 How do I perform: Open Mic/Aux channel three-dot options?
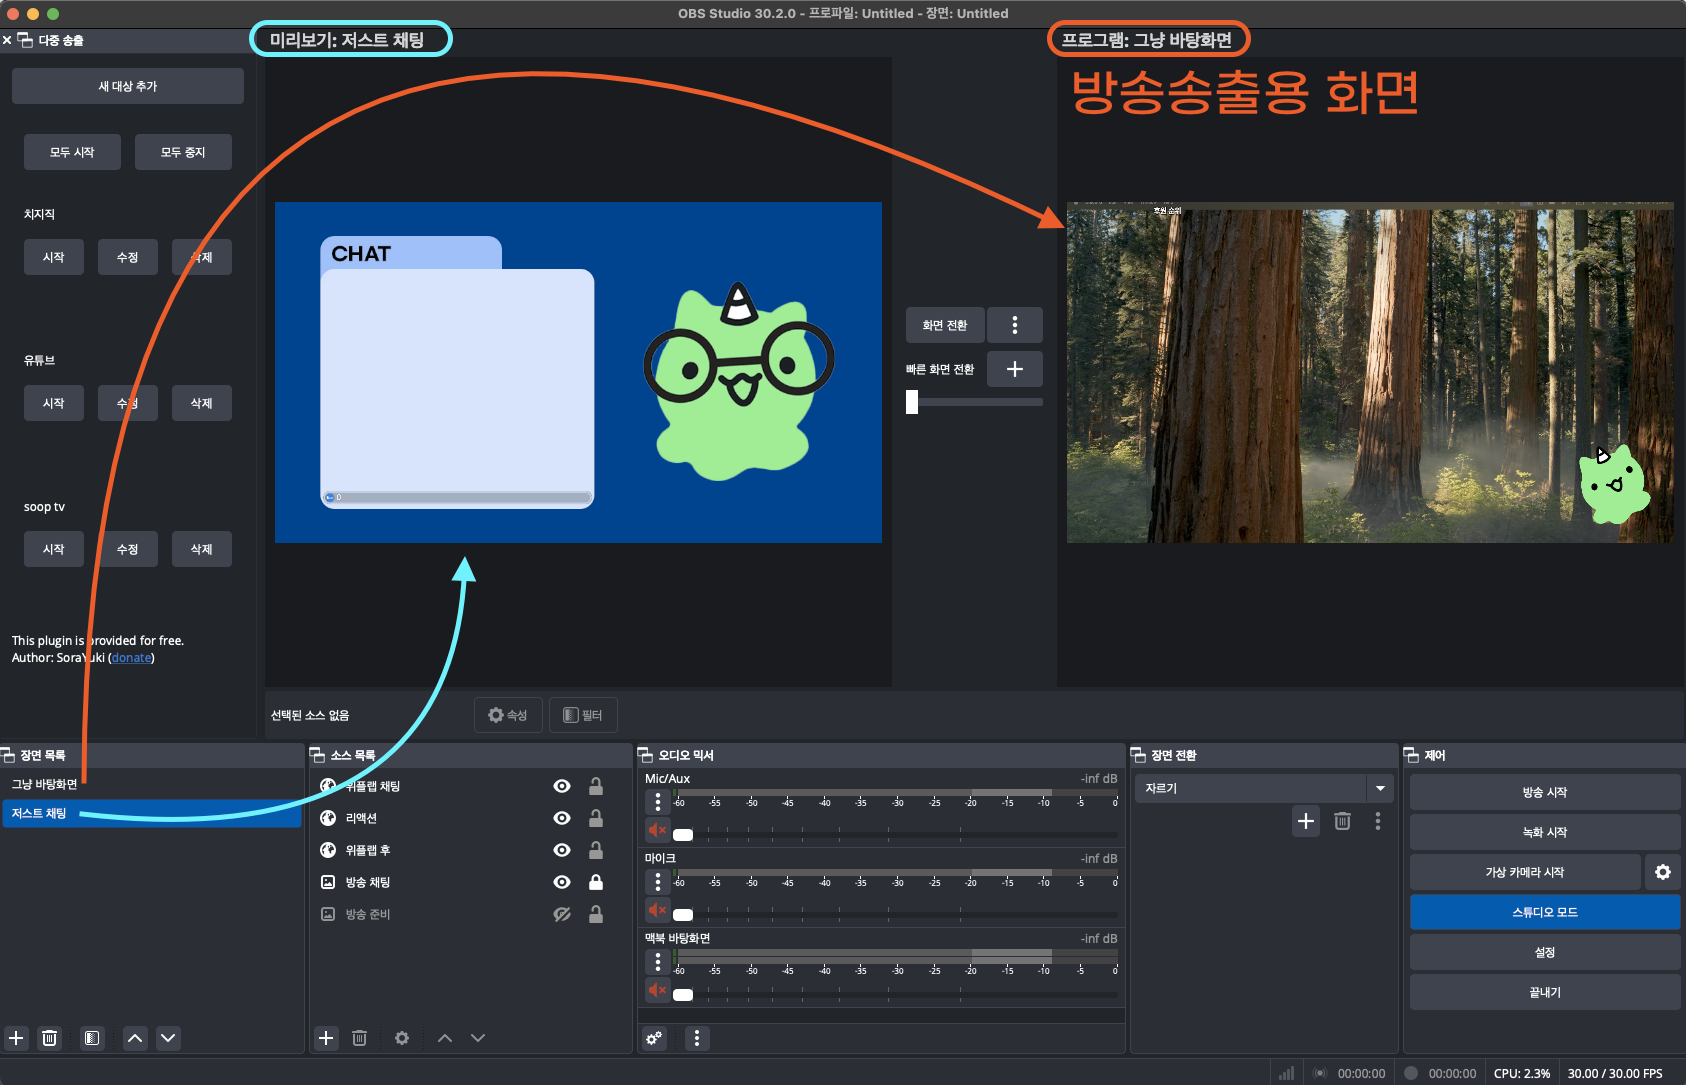[657, 802]
